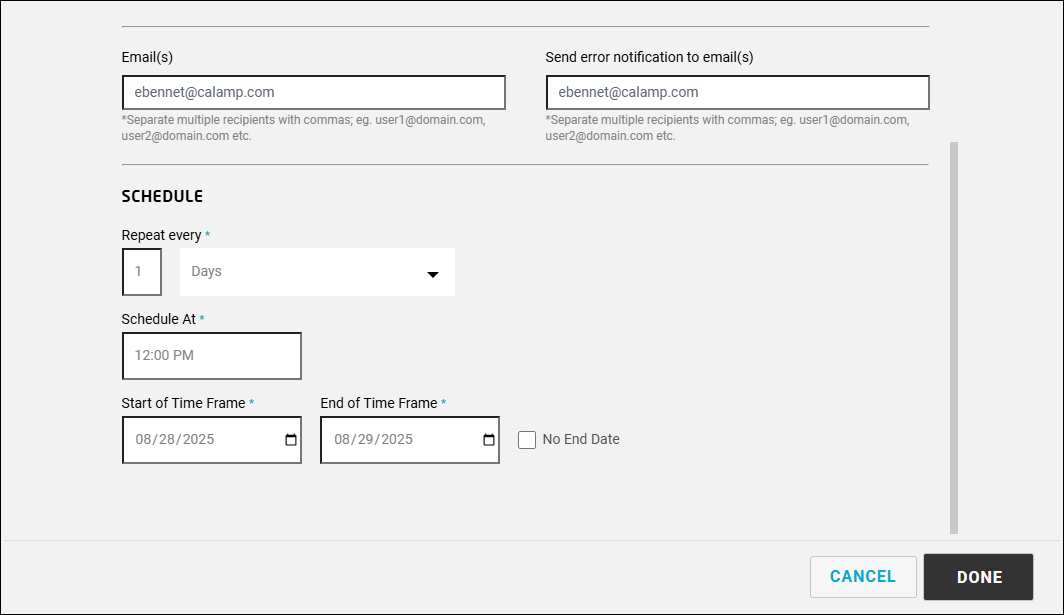Click the Send error notification to email(s) label
1064x615 pixels.
click(649, 57)
